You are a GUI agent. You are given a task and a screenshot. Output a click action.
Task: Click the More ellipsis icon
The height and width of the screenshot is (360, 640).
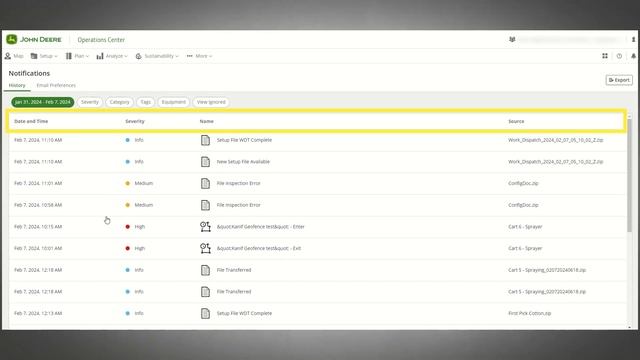189,56
